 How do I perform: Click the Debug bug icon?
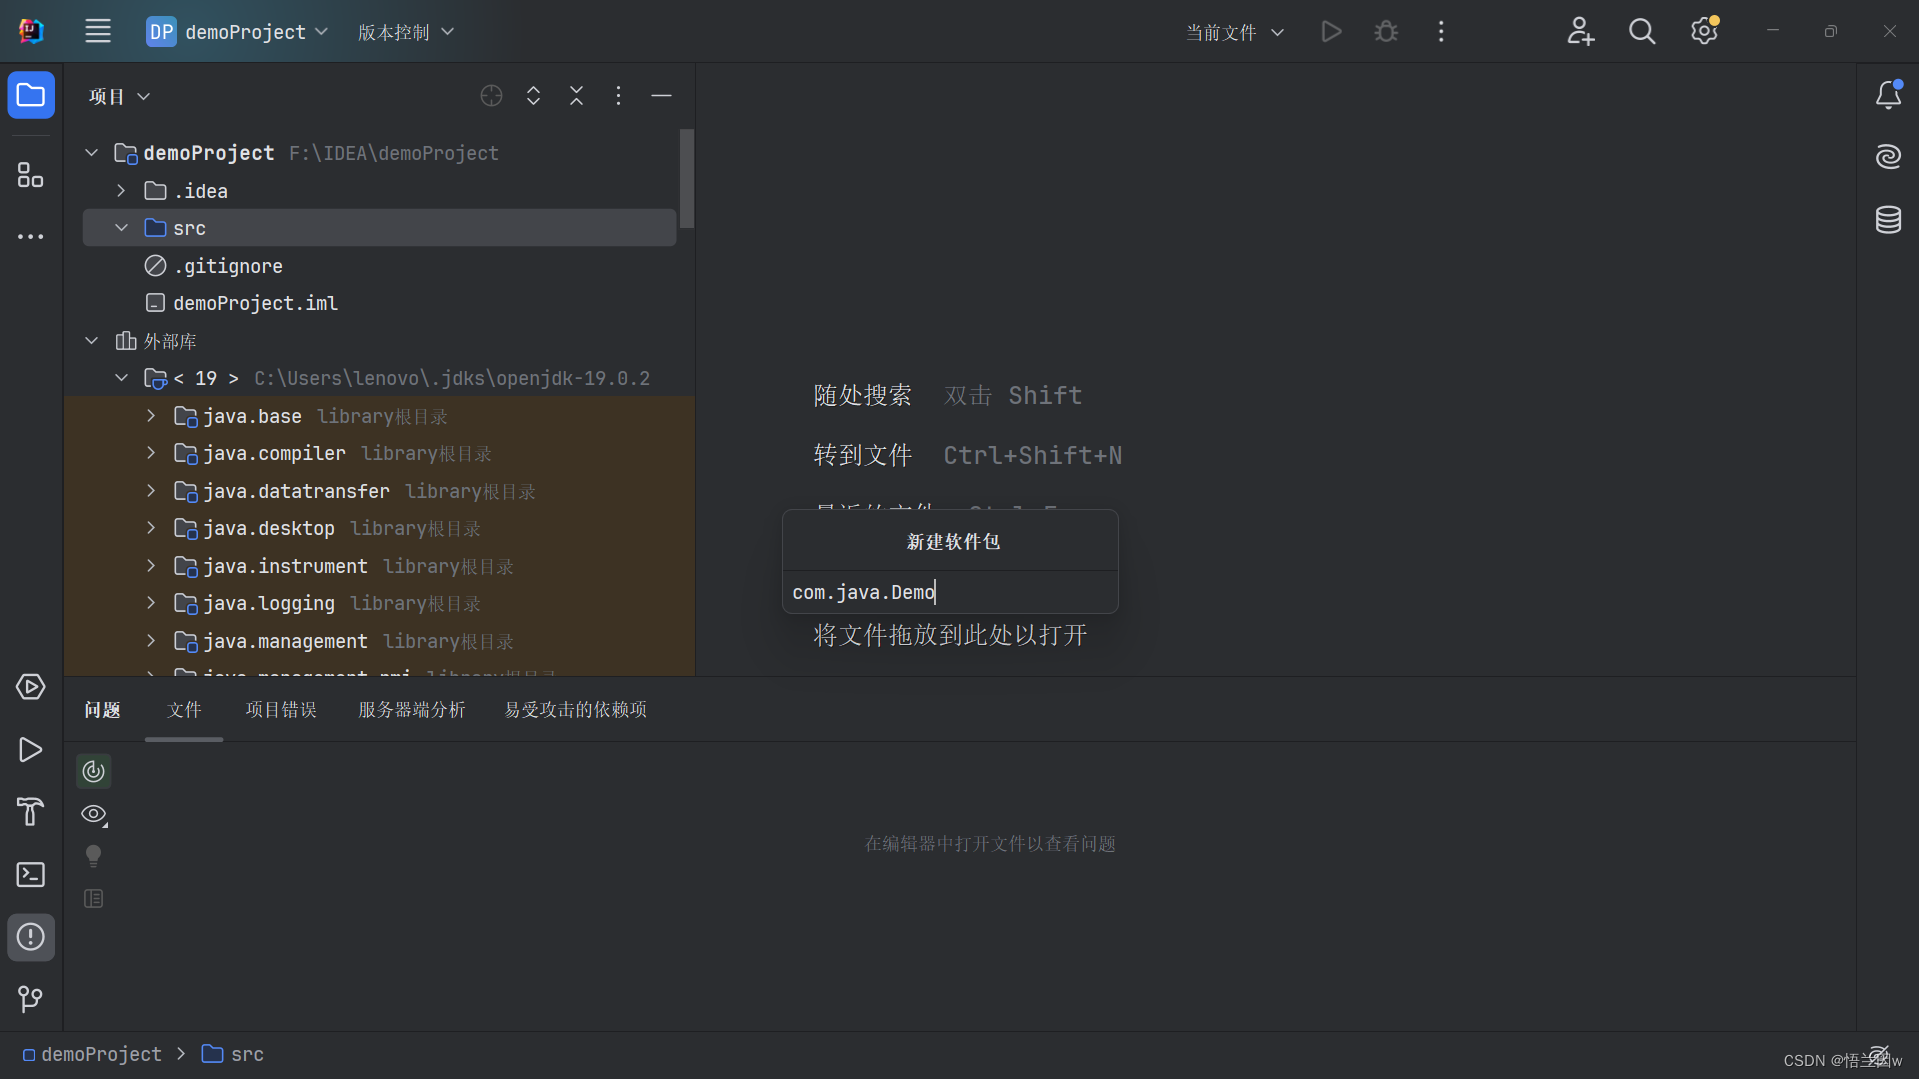[x=1386, y=32]
